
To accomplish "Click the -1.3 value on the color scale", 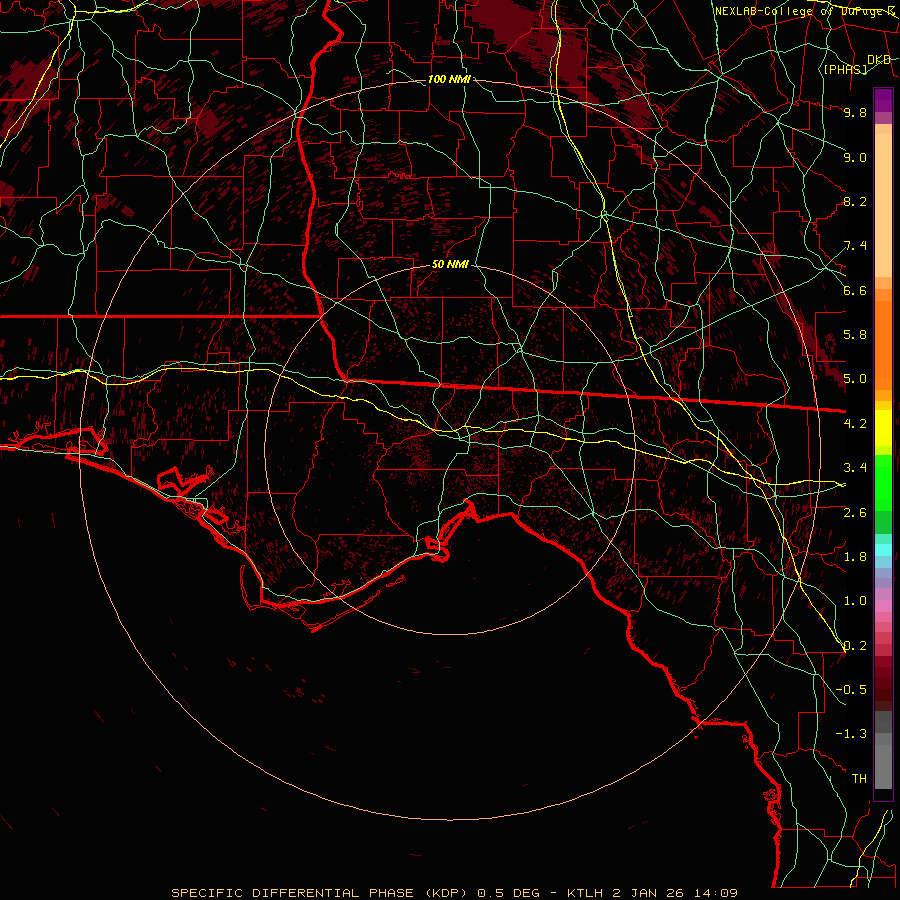I will [851, 734].
